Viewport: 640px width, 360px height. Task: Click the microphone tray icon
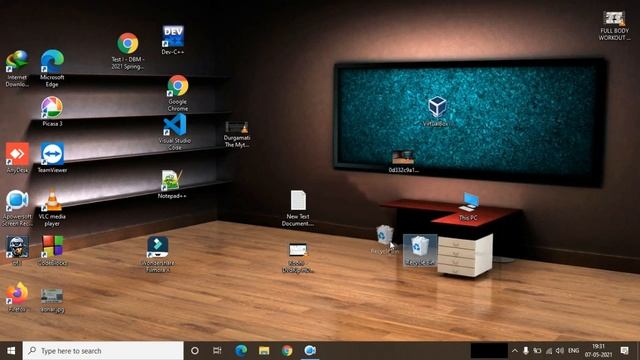click(x=526, y=351)
